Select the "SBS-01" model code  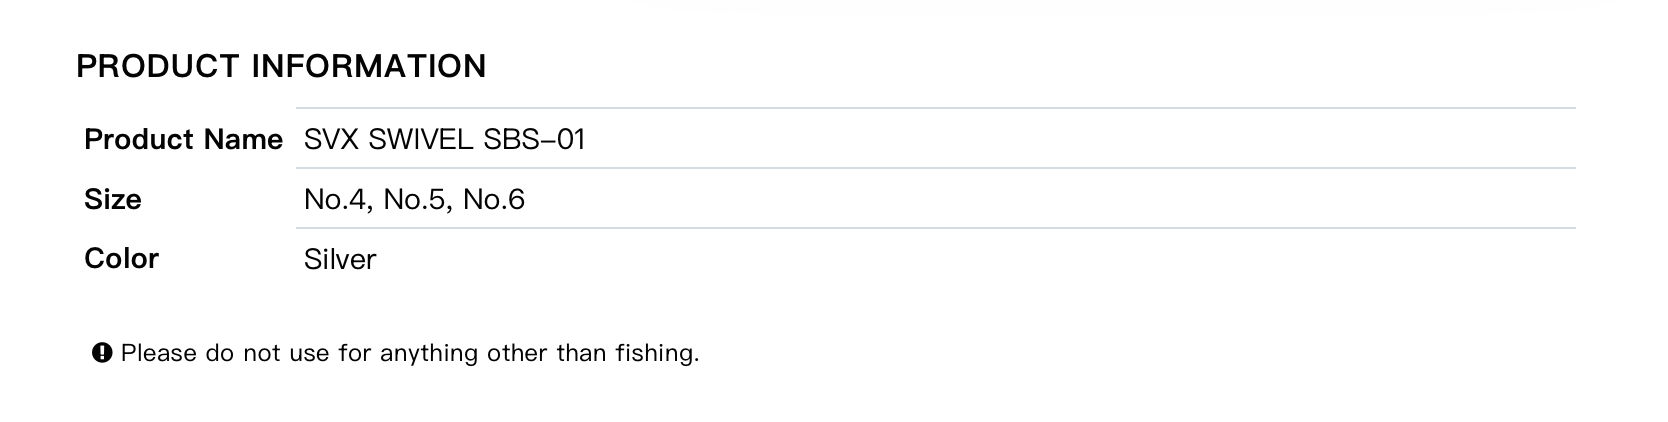point(534,139)
